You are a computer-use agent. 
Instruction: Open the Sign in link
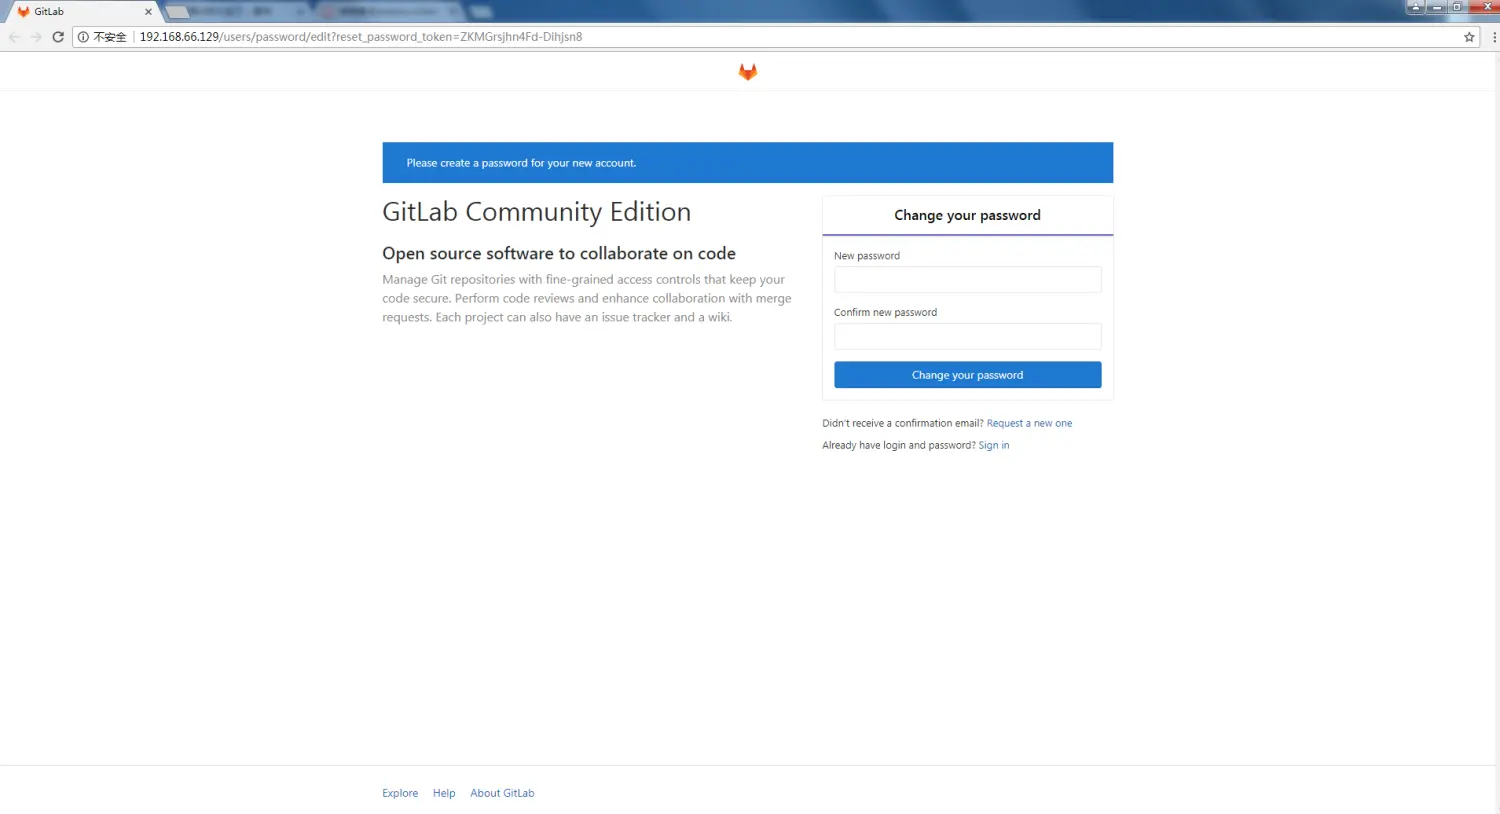pyautogui.click(x=993, y=445)
